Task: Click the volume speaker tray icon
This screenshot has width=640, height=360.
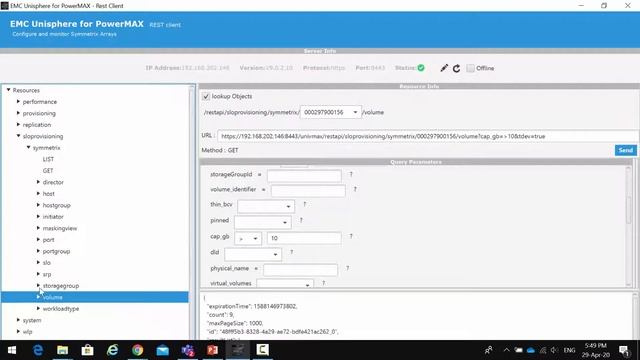Action: coord(554,350)
